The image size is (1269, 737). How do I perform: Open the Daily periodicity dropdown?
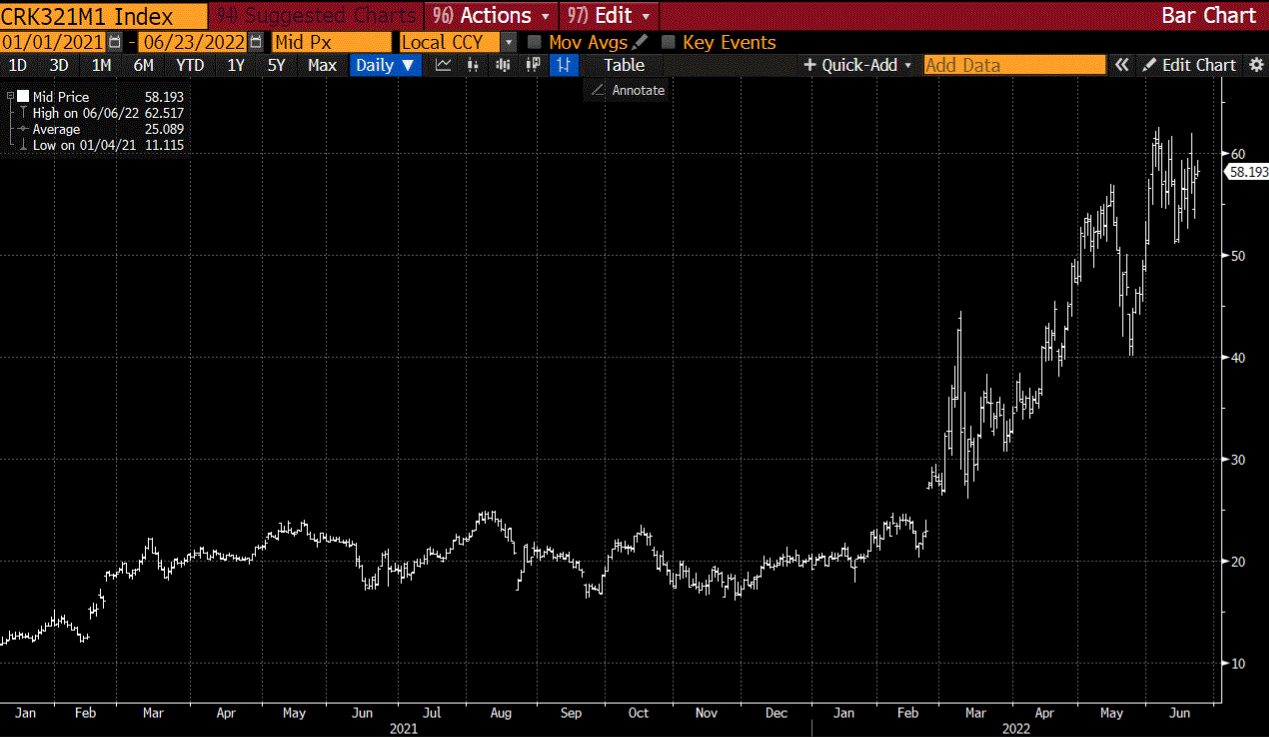[385, 65]
